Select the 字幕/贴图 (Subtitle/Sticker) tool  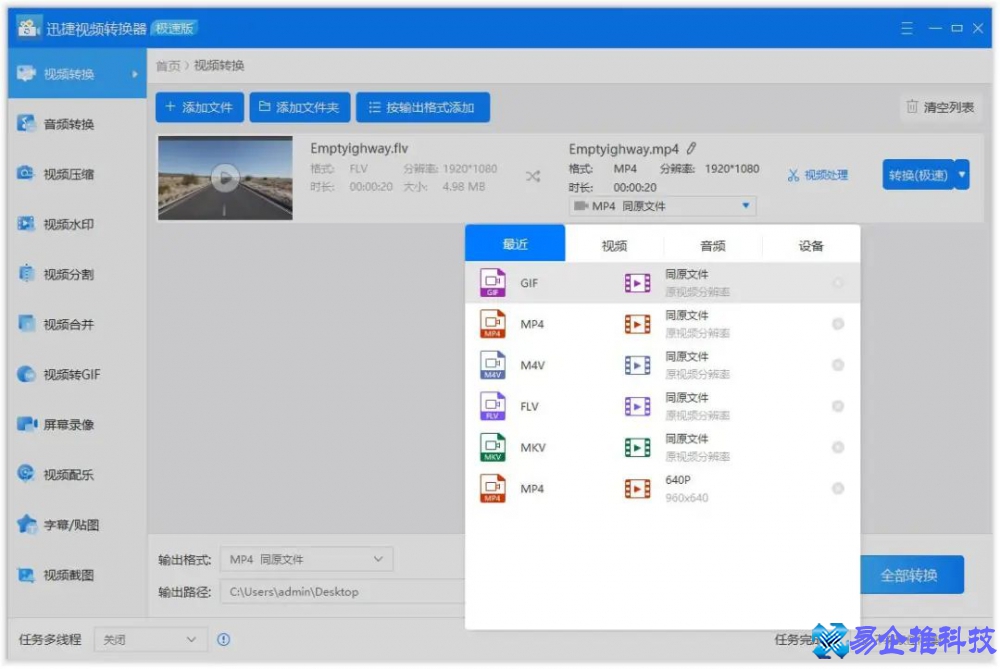pos(70,524)
